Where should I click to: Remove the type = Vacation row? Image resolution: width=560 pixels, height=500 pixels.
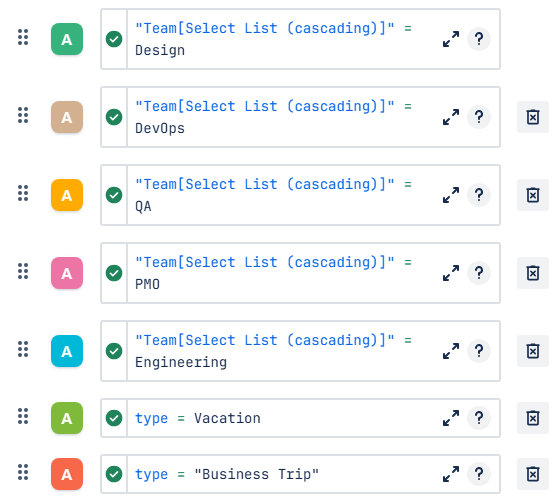[532, 418]
